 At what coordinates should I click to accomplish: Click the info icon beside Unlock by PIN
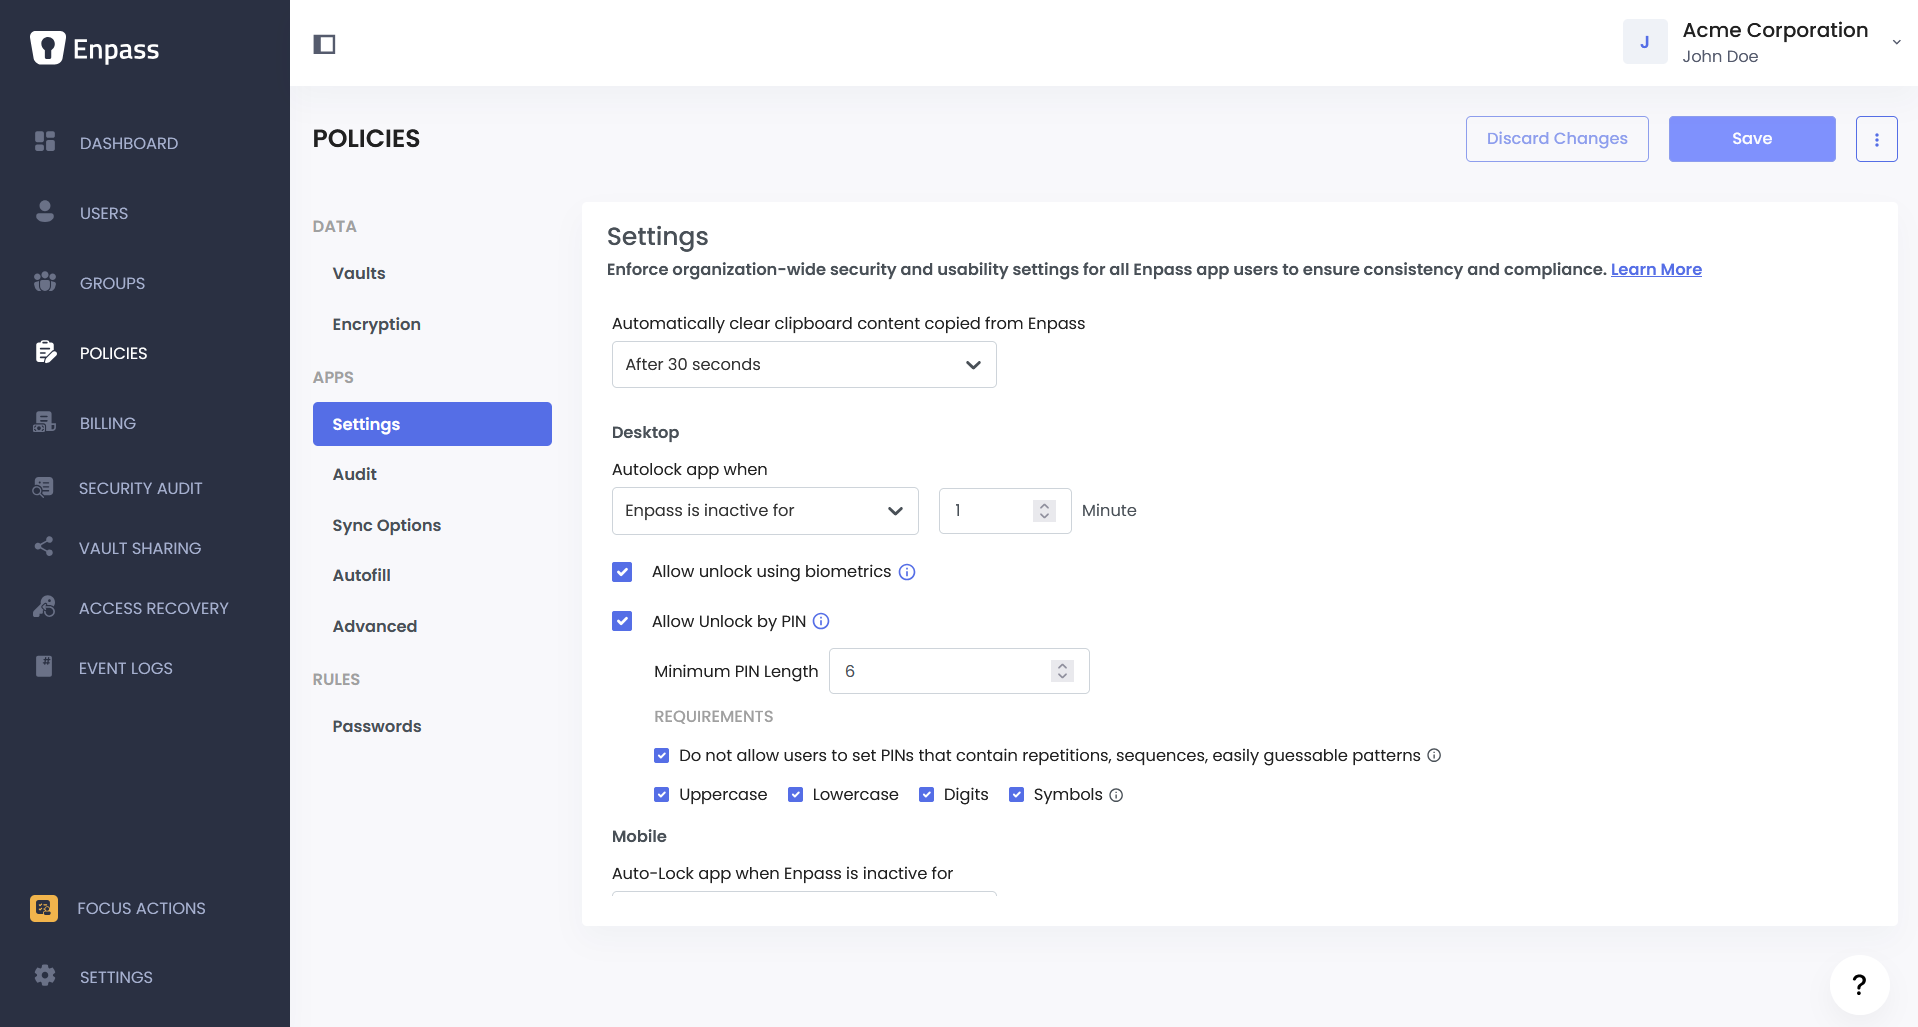[821, 621]
